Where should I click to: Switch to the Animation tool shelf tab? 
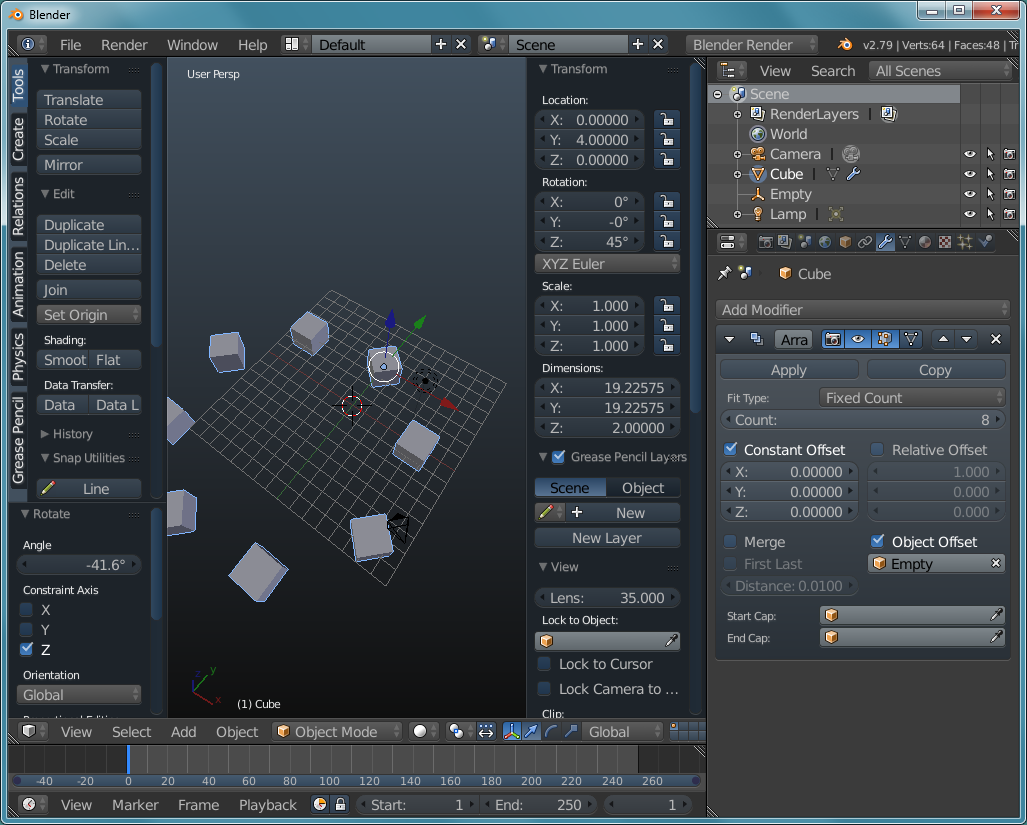coord(18,284)
